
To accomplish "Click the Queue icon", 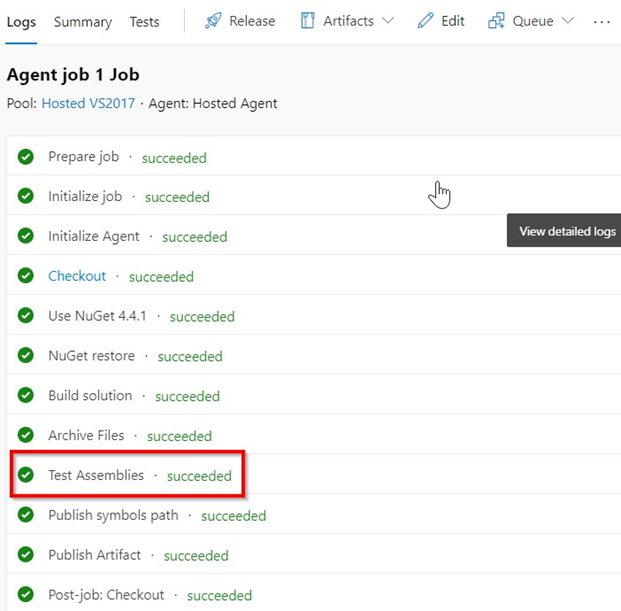I will point(496,21).
